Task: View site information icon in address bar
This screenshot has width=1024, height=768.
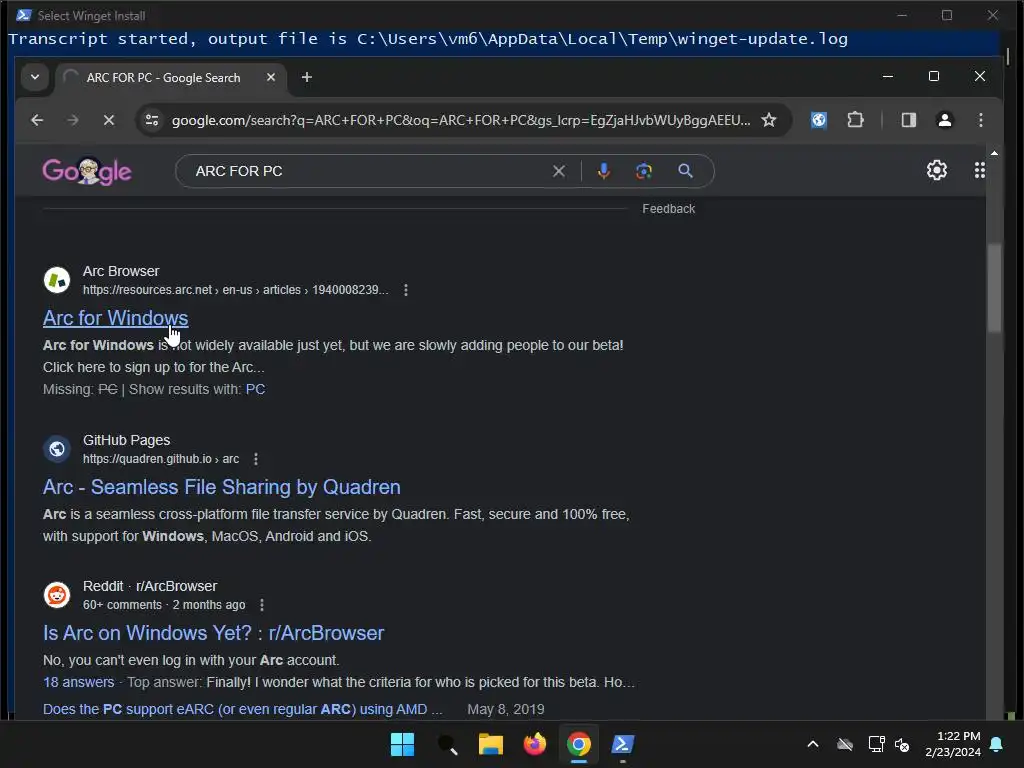Action: (152, 120)
